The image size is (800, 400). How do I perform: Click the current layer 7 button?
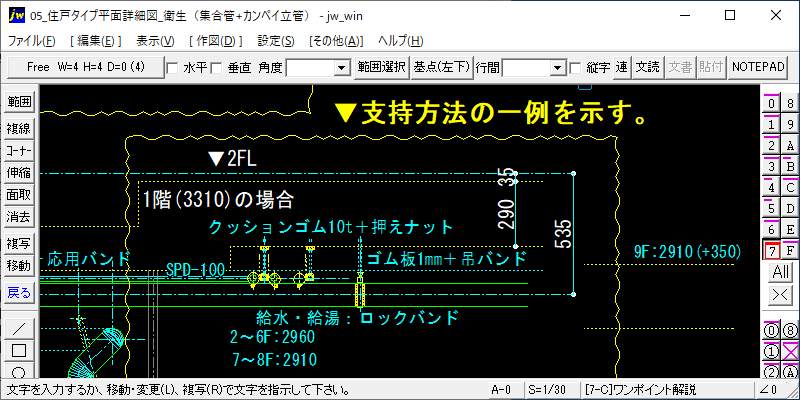click(x=771, y=251)
